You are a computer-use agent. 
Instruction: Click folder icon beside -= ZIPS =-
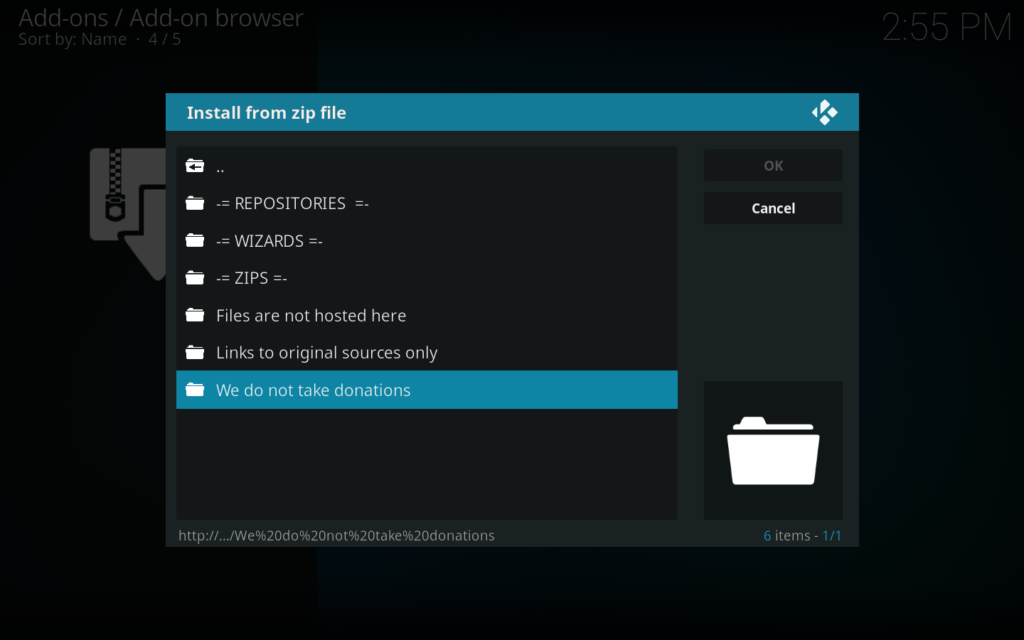coord(195,278)
